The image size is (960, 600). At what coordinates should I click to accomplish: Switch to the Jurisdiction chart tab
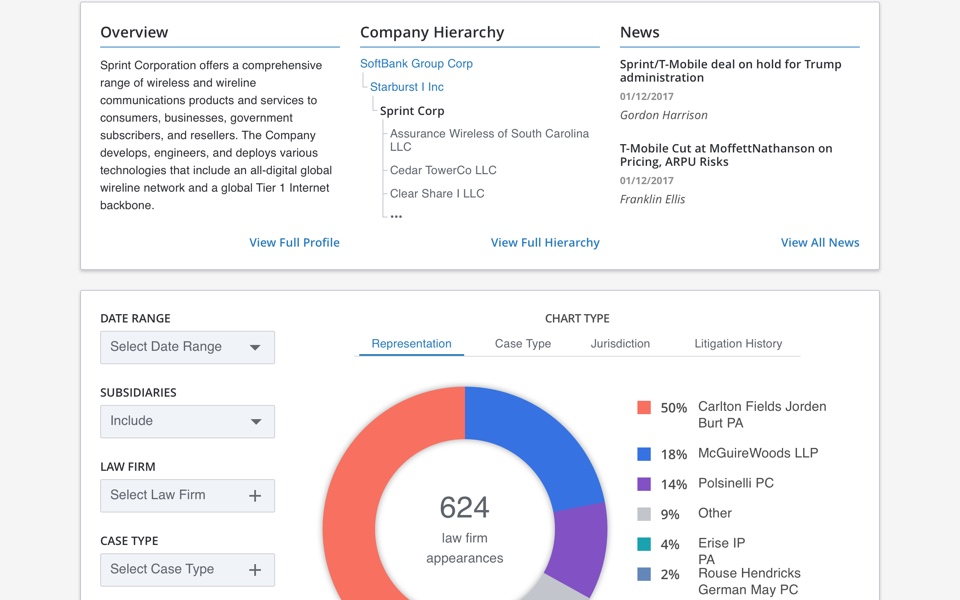pos(620,344)
